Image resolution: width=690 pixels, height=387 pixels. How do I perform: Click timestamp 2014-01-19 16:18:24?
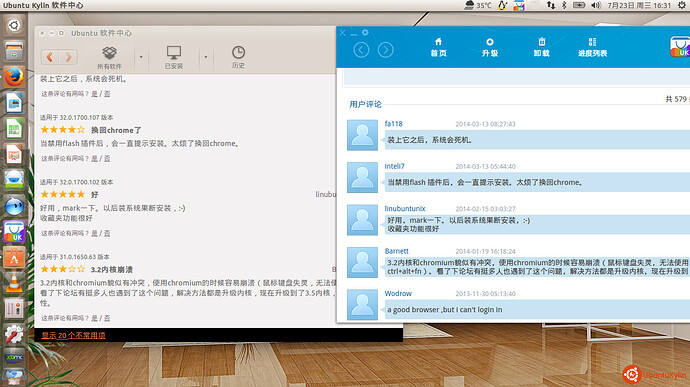485,251
